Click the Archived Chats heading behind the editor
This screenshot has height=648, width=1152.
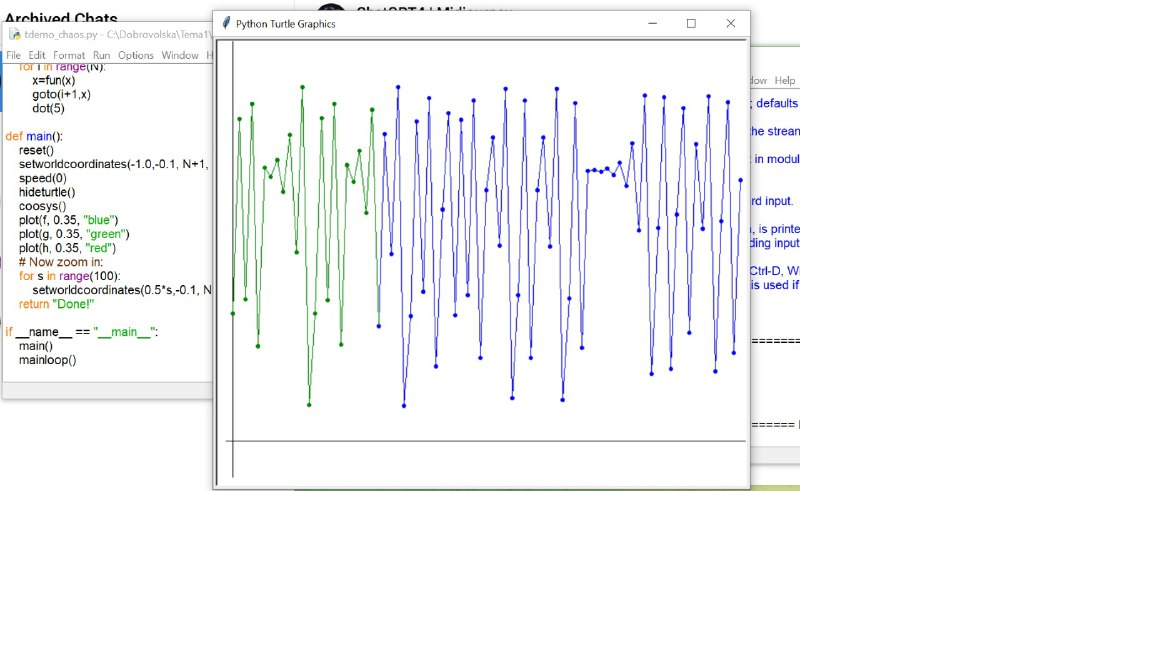point(61,17)
